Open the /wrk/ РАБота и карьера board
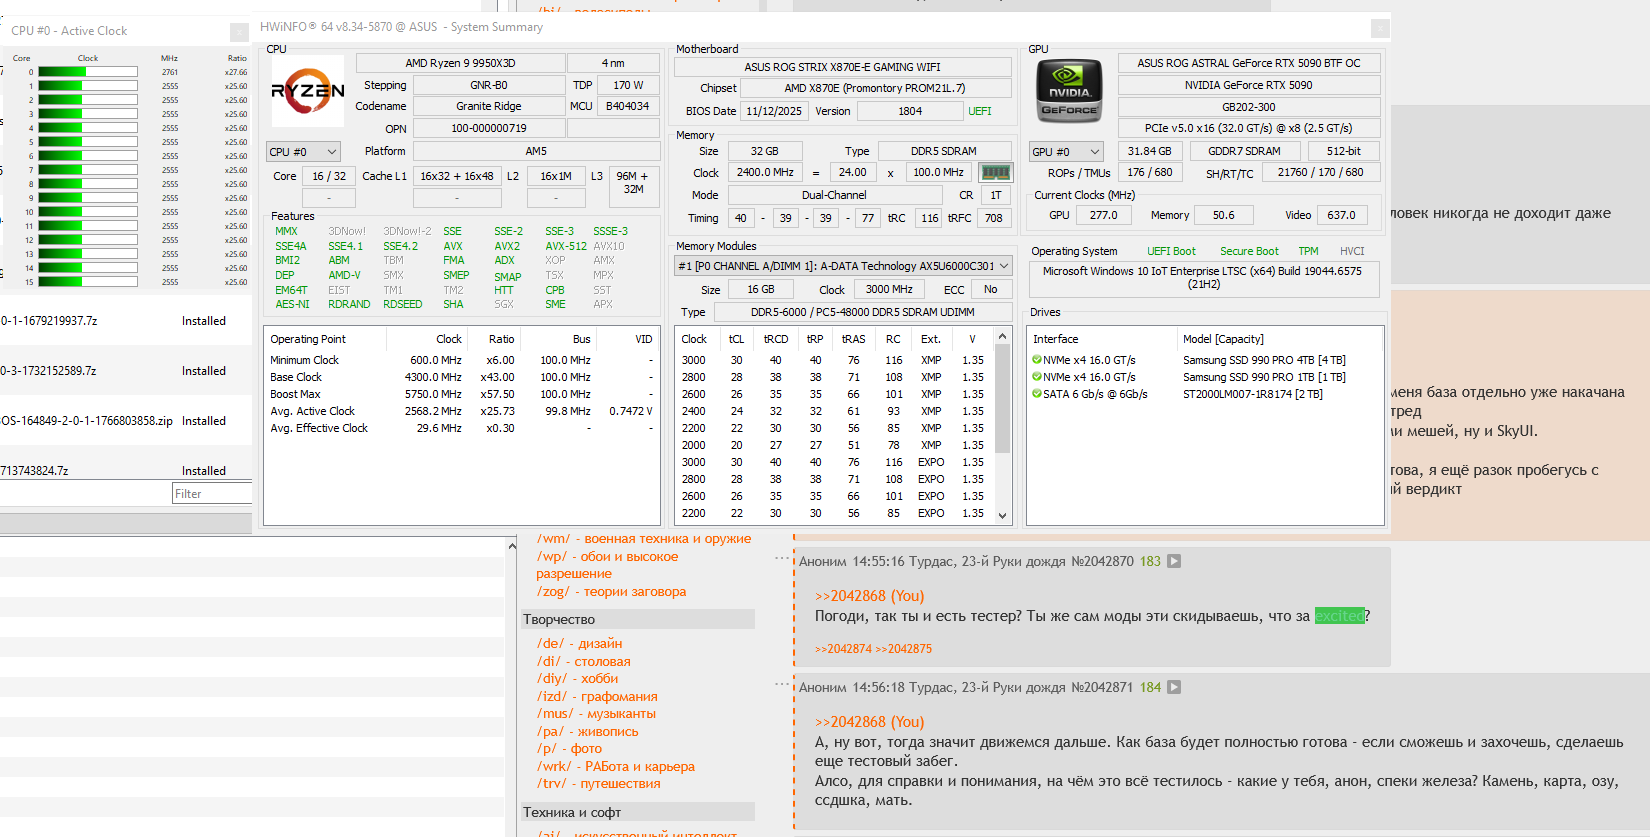Screen dimensions: 1650x837 pos(615,767)
